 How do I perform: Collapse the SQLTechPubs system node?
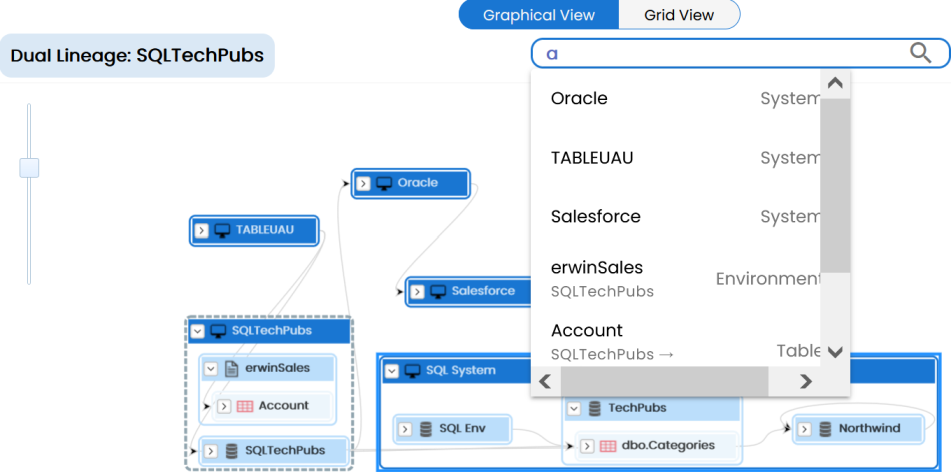coord(197,331)
